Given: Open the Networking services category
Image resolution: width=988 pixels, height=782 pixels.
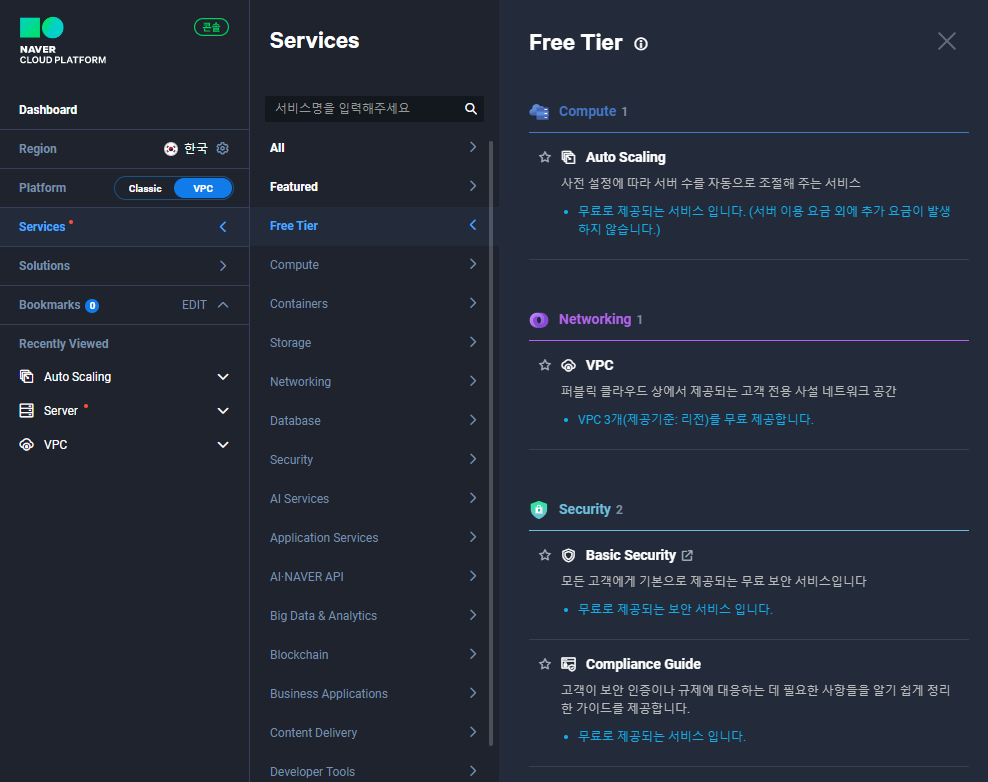Looking at the screenshot, I should tap(374, 382).
